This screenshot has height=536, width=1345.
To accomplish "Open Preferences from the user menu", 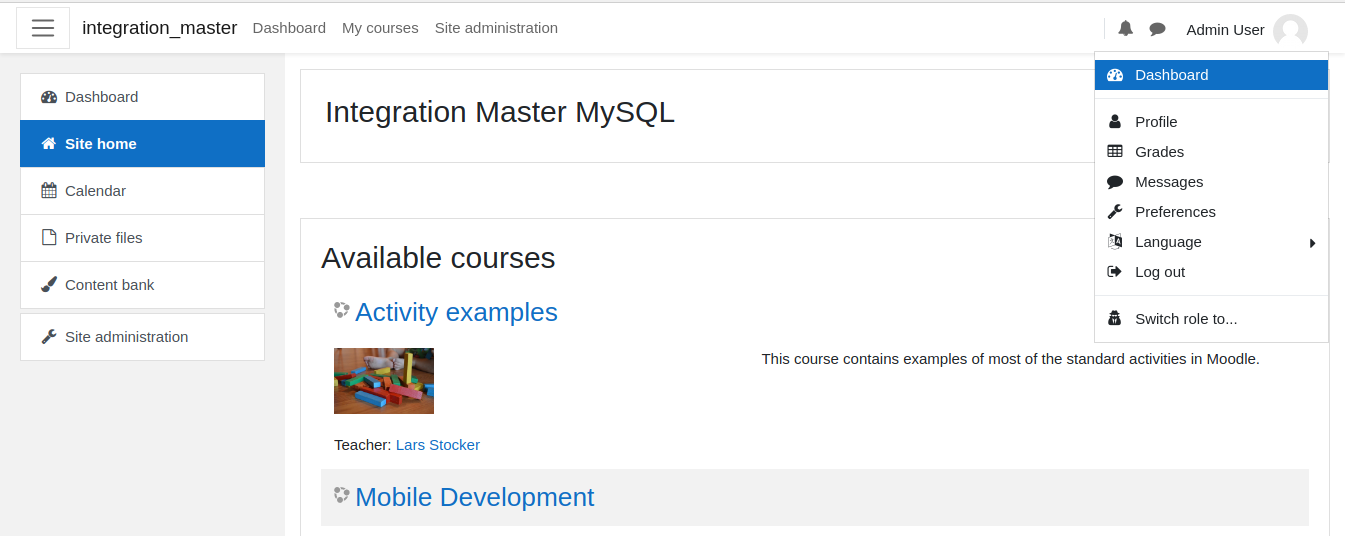I will click(x=1211, y=212).
